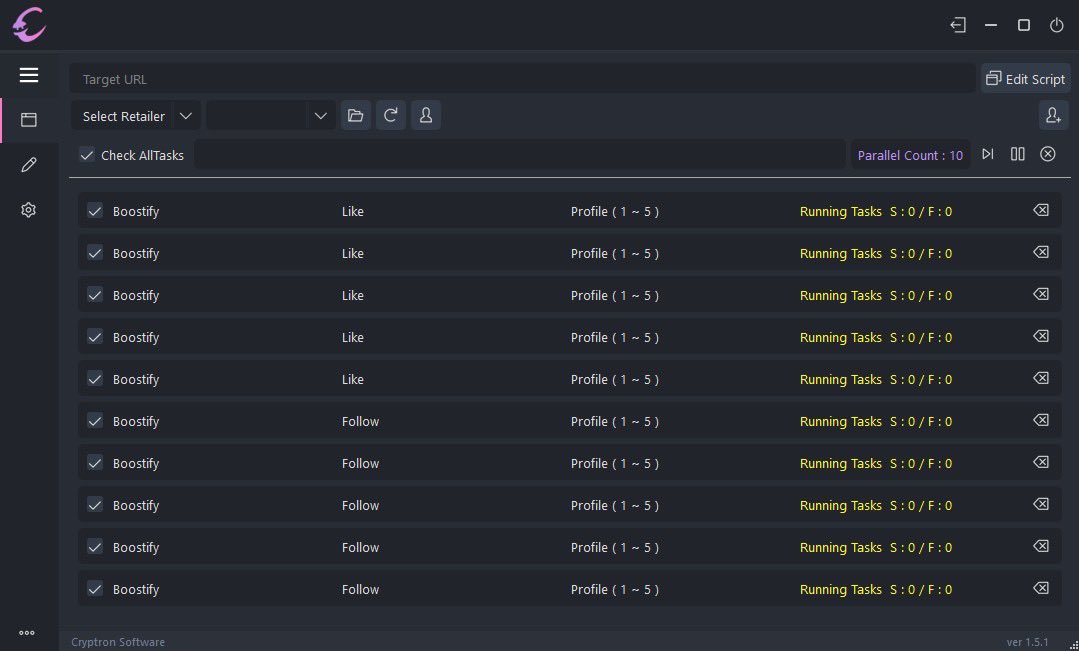Toggle the Check AllTasks checkbox

(87, 155)
